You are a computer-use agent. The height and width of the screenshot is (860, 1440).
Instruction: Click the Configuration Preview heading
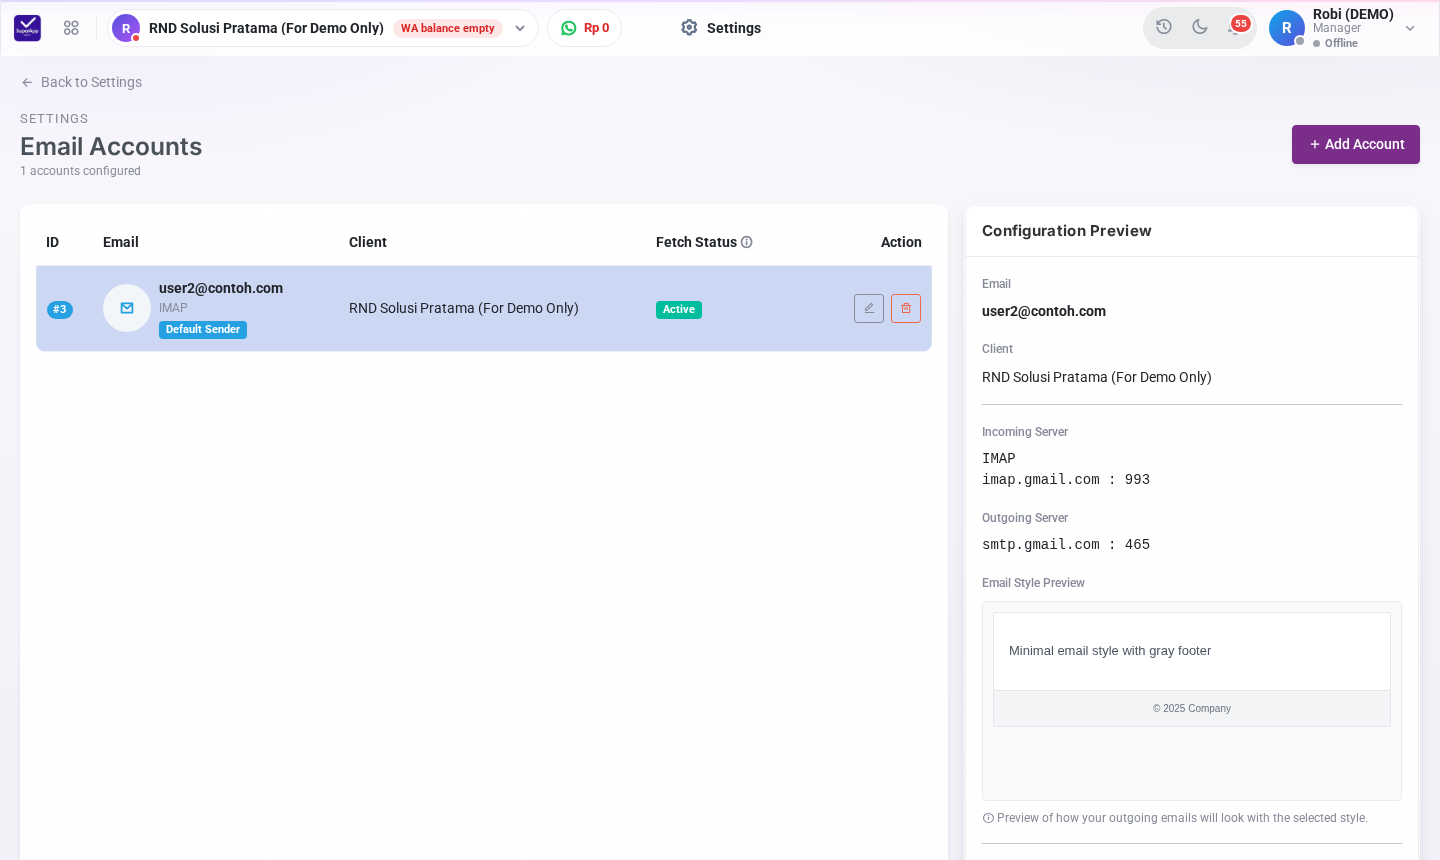[1067, 231]
